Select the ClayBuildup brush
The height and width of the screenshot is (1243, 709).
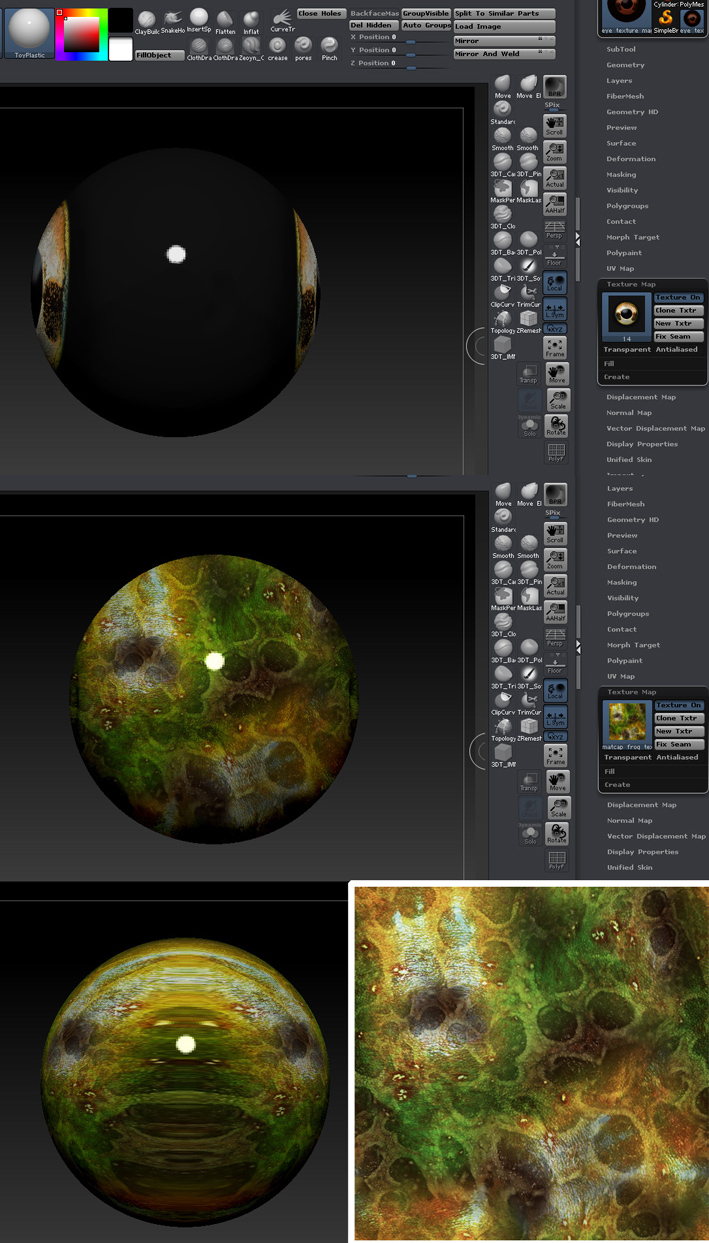147,22
